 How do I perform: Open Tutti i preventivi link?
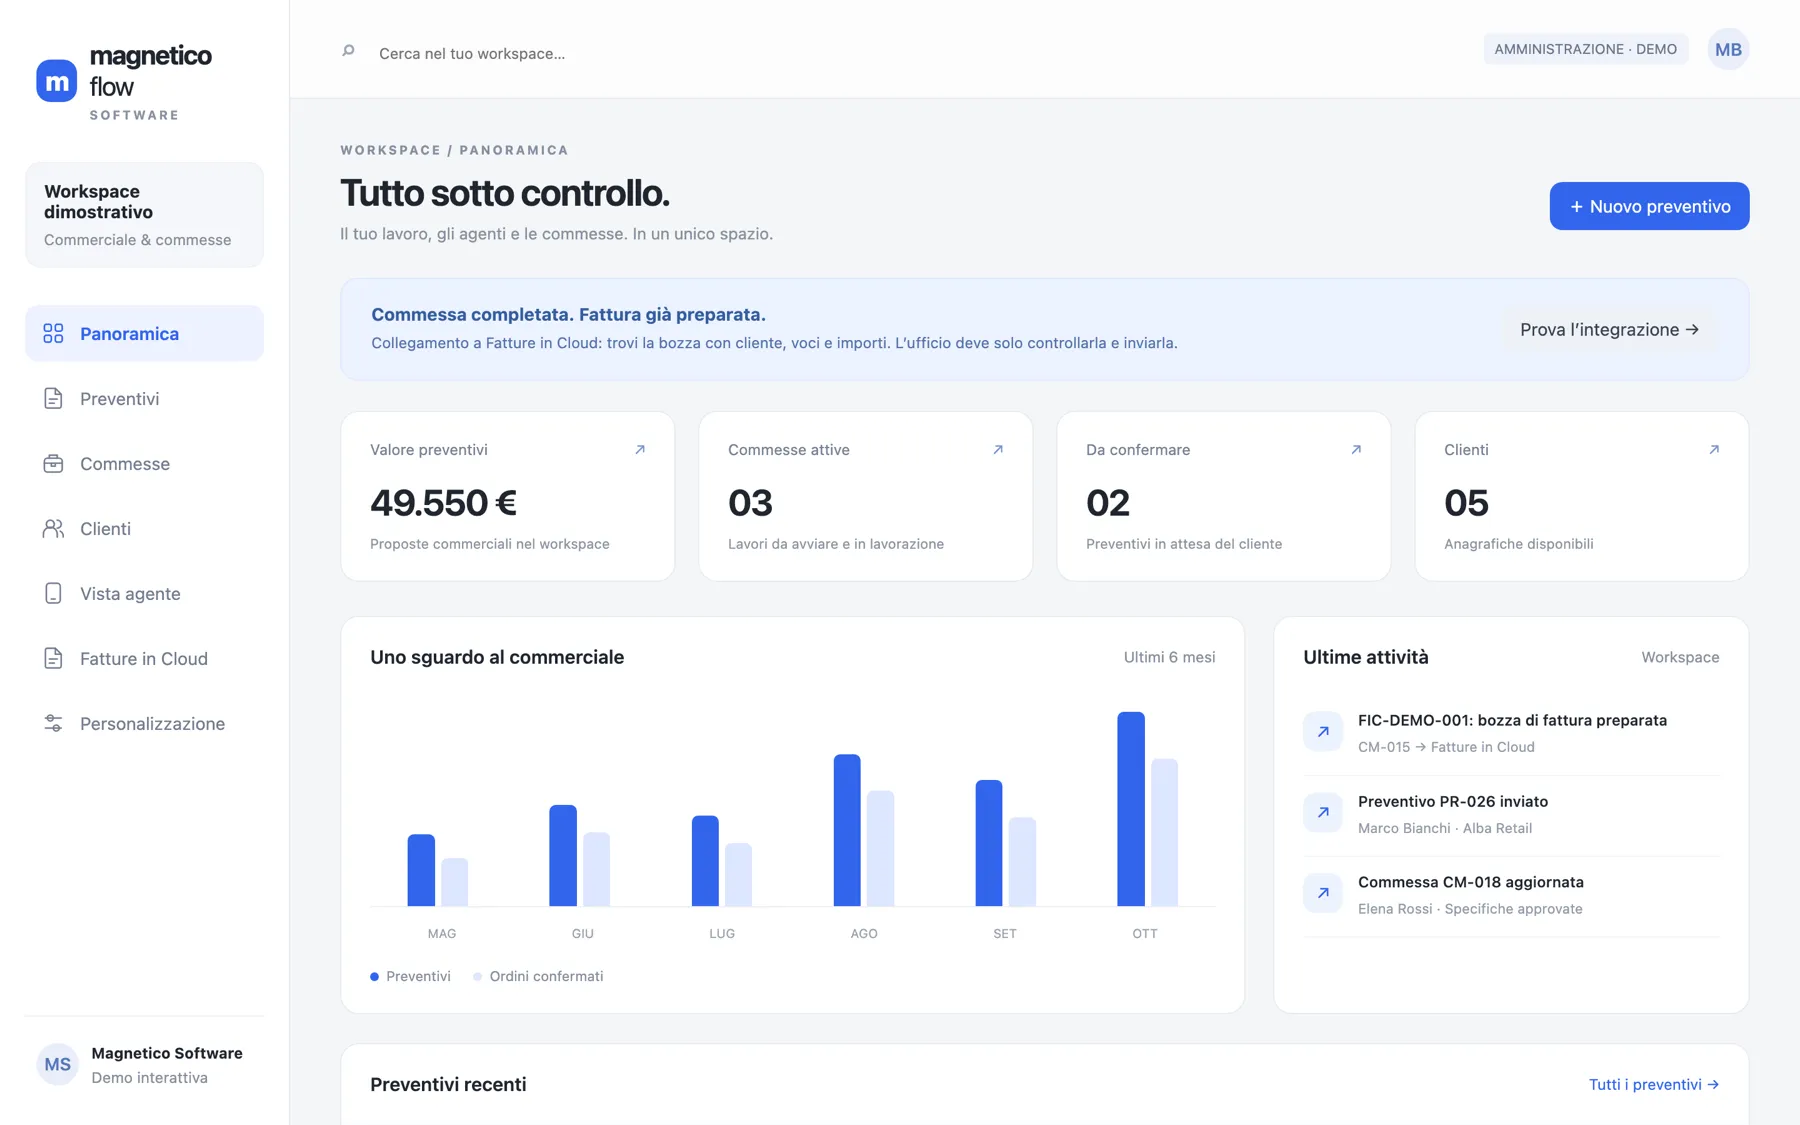coord(1654,1084)
